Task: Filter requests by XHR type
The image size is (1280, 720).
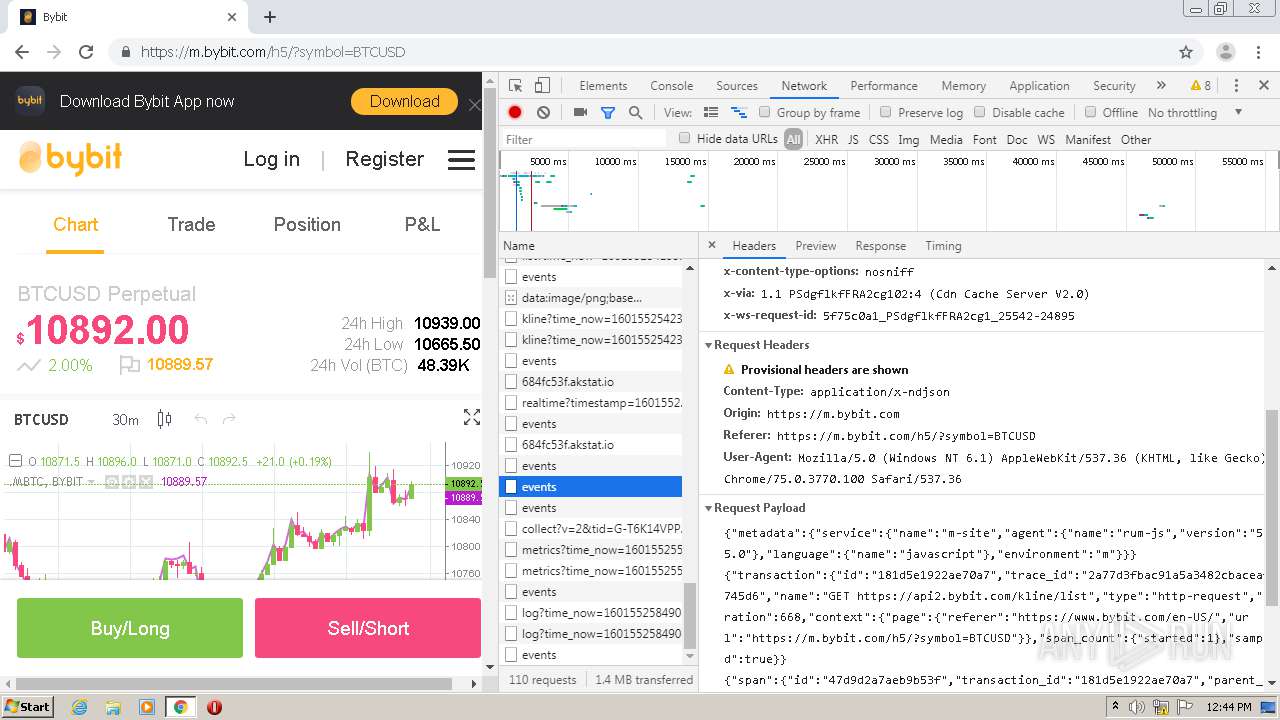Action: pyautogui.click(x=826, y=139)
